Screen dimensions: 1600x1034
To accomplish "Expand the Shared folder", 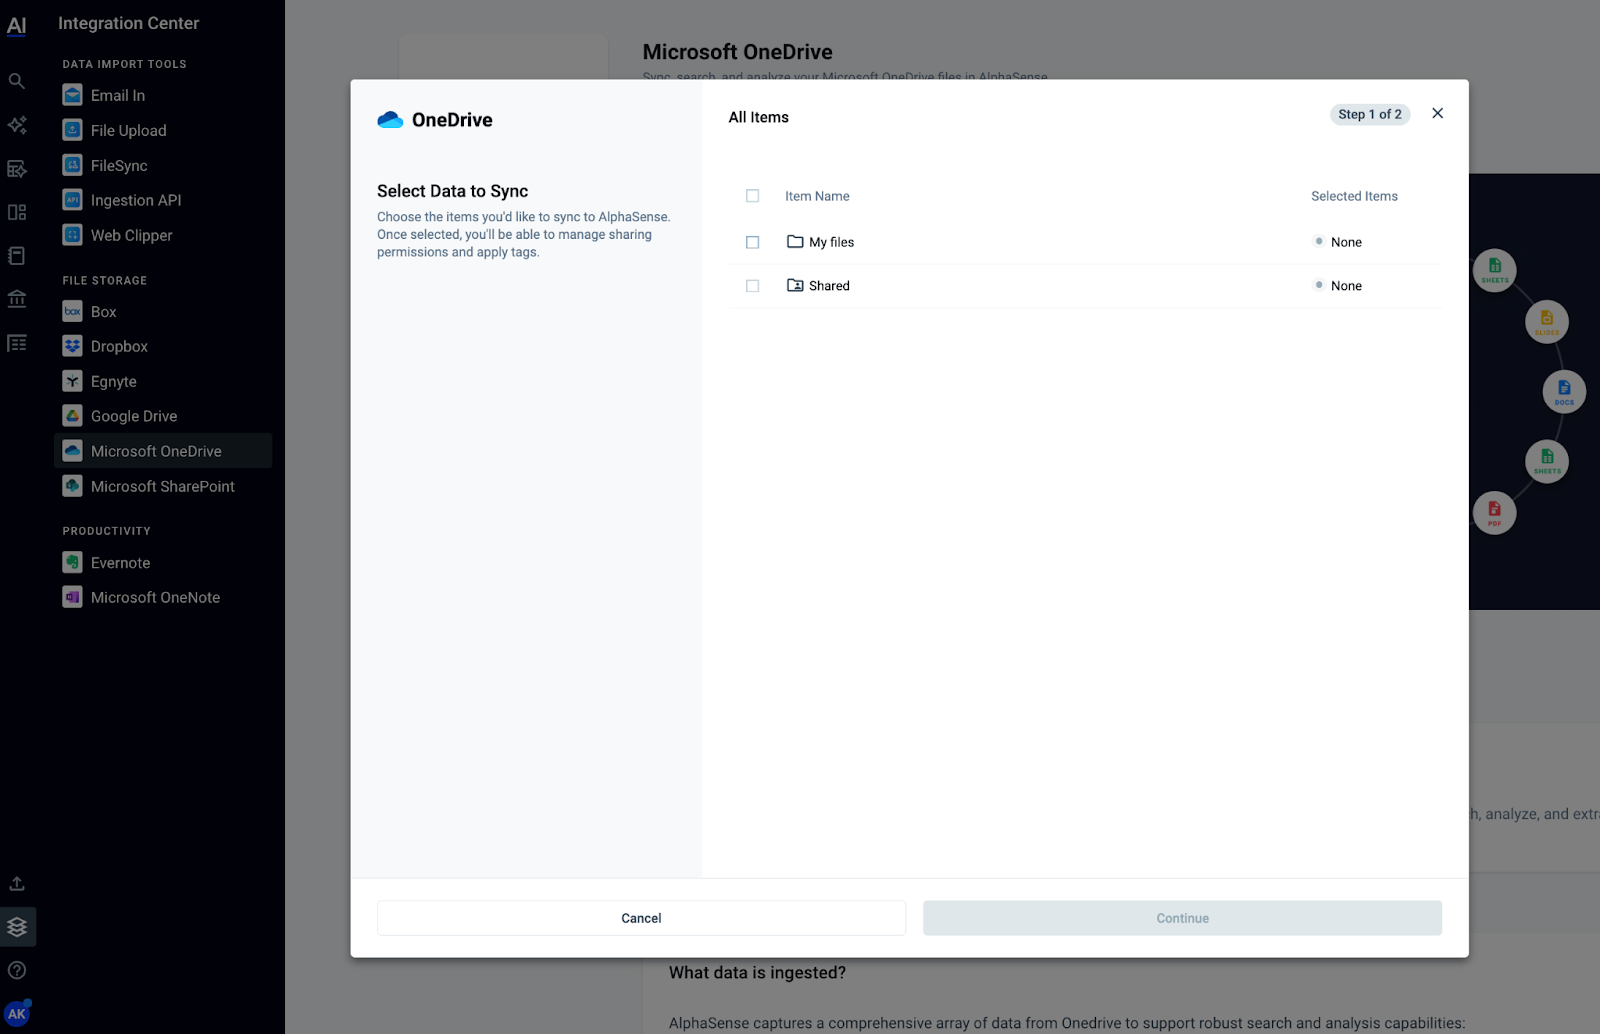I will 829,285.
